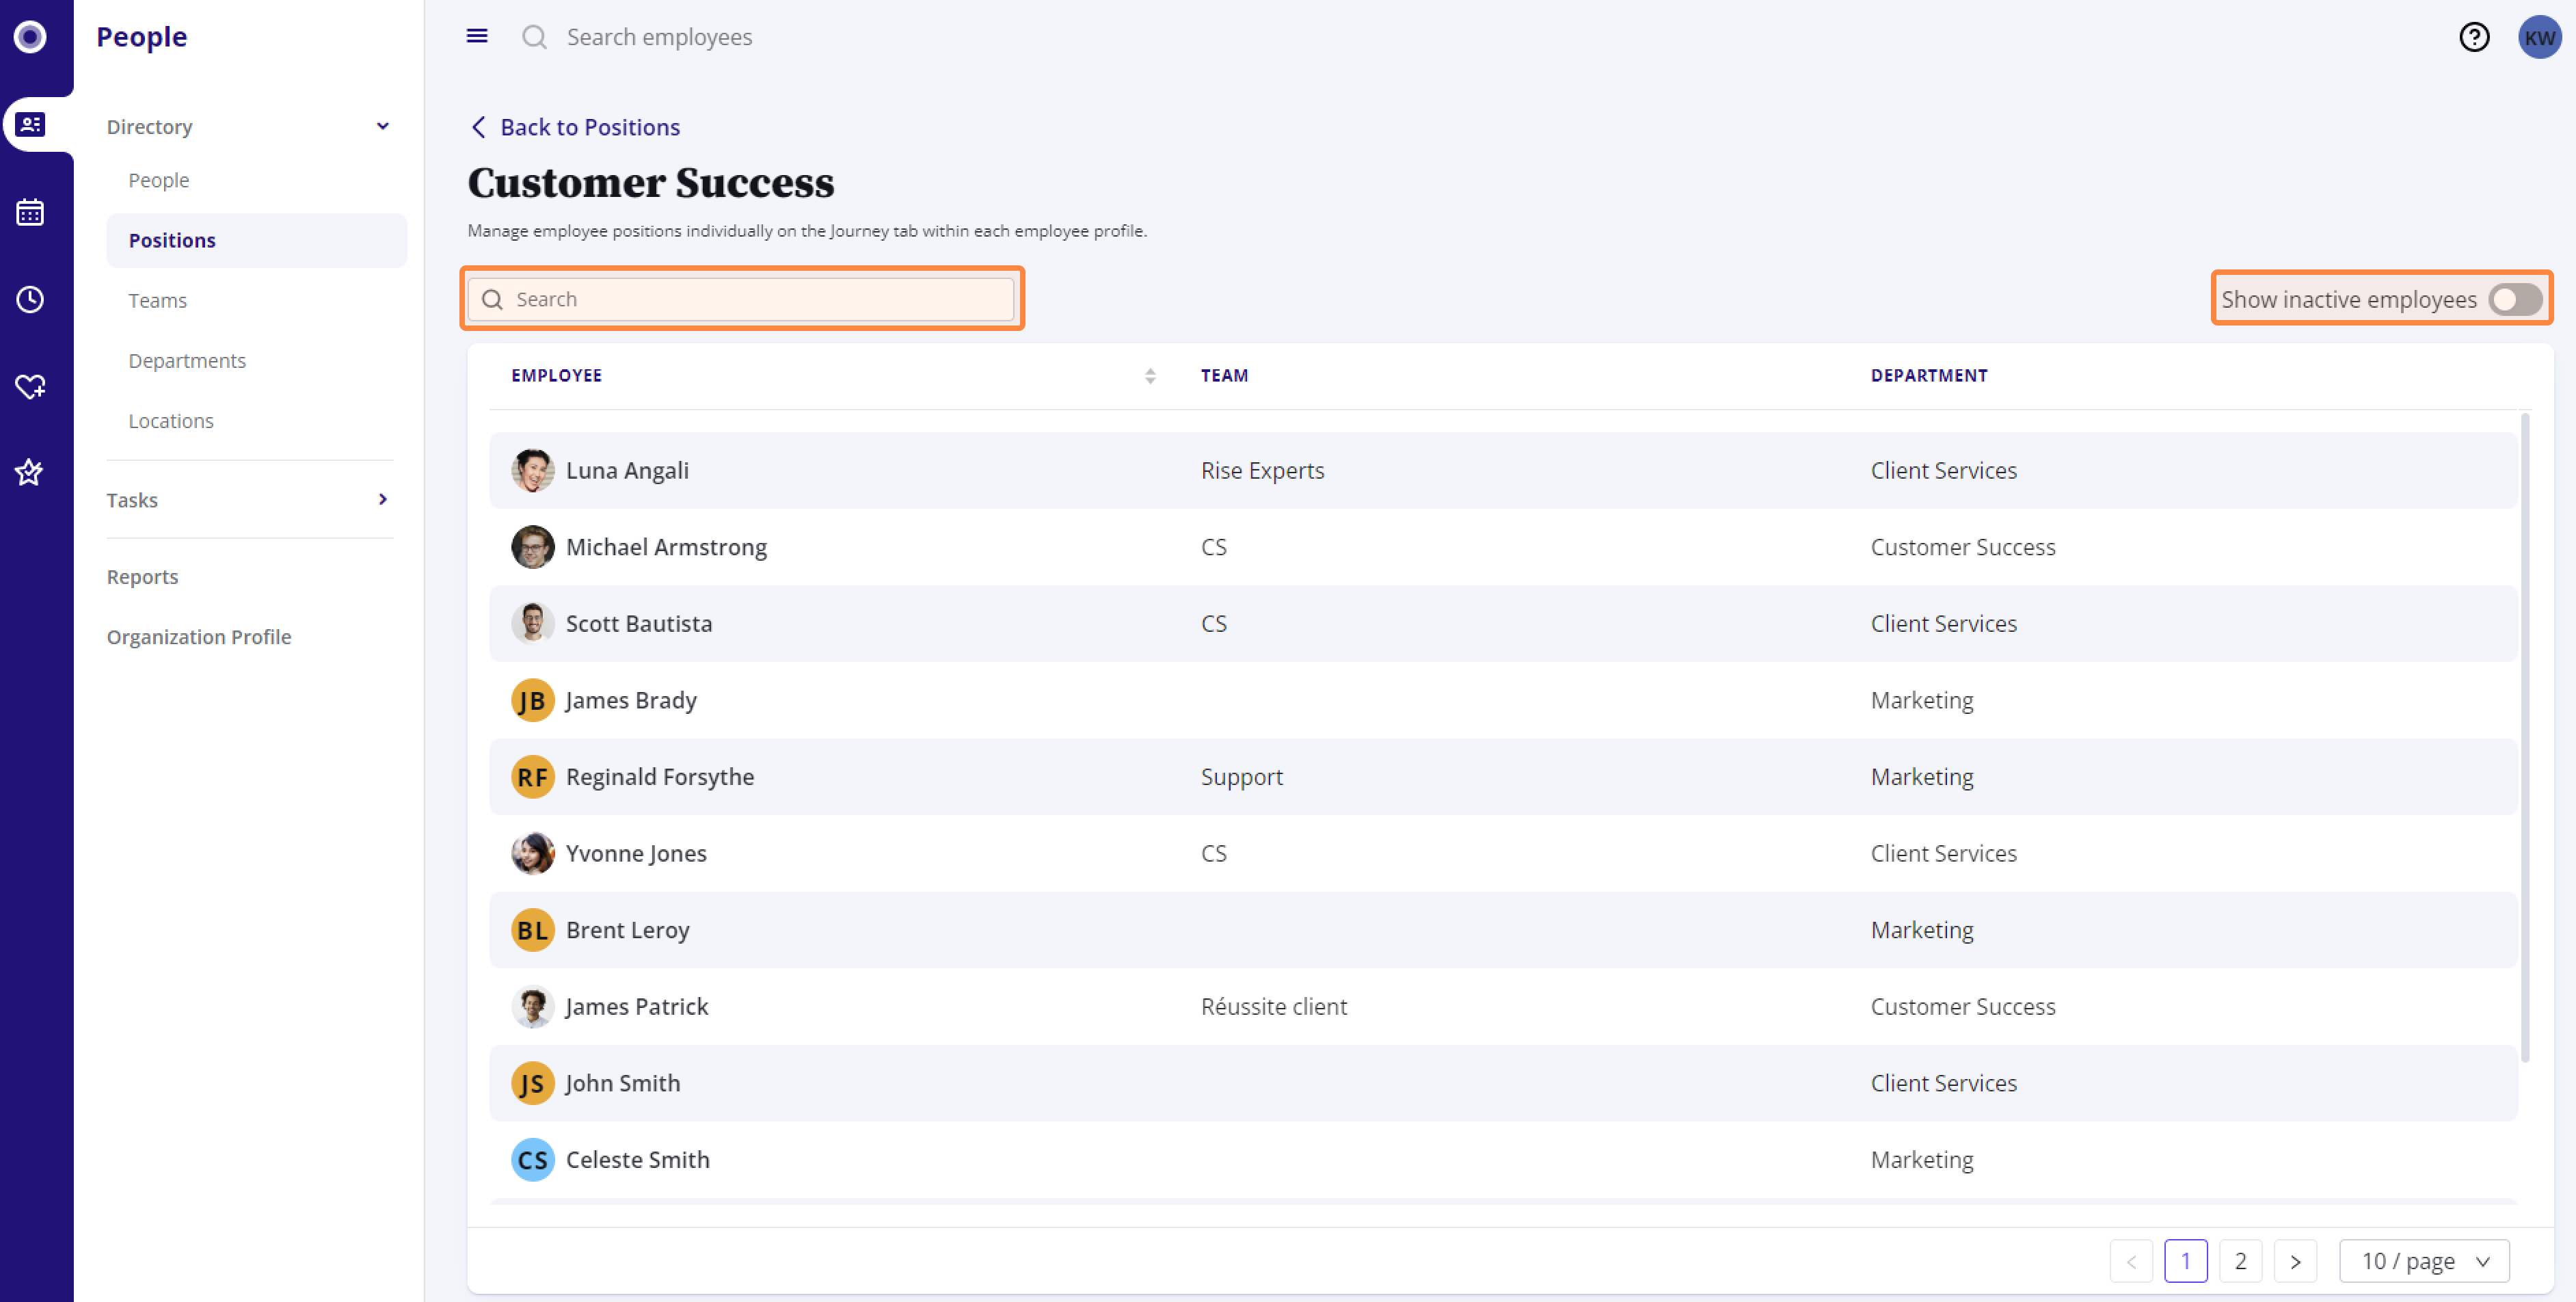Click Scott Bautista's profile photo
The image size is (2576, 1302).
tap(532, 623)
